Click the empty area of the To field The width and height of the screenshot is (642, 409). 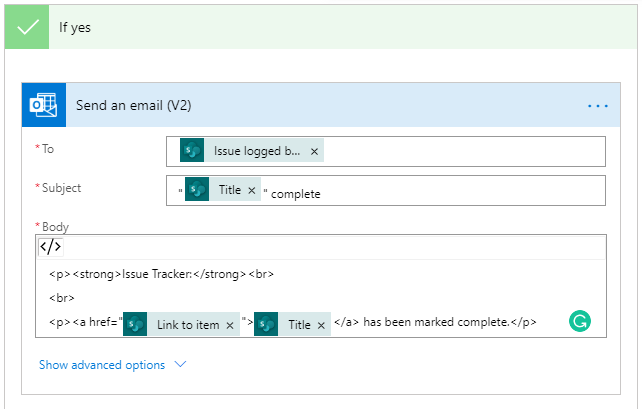tap(460, 151)
